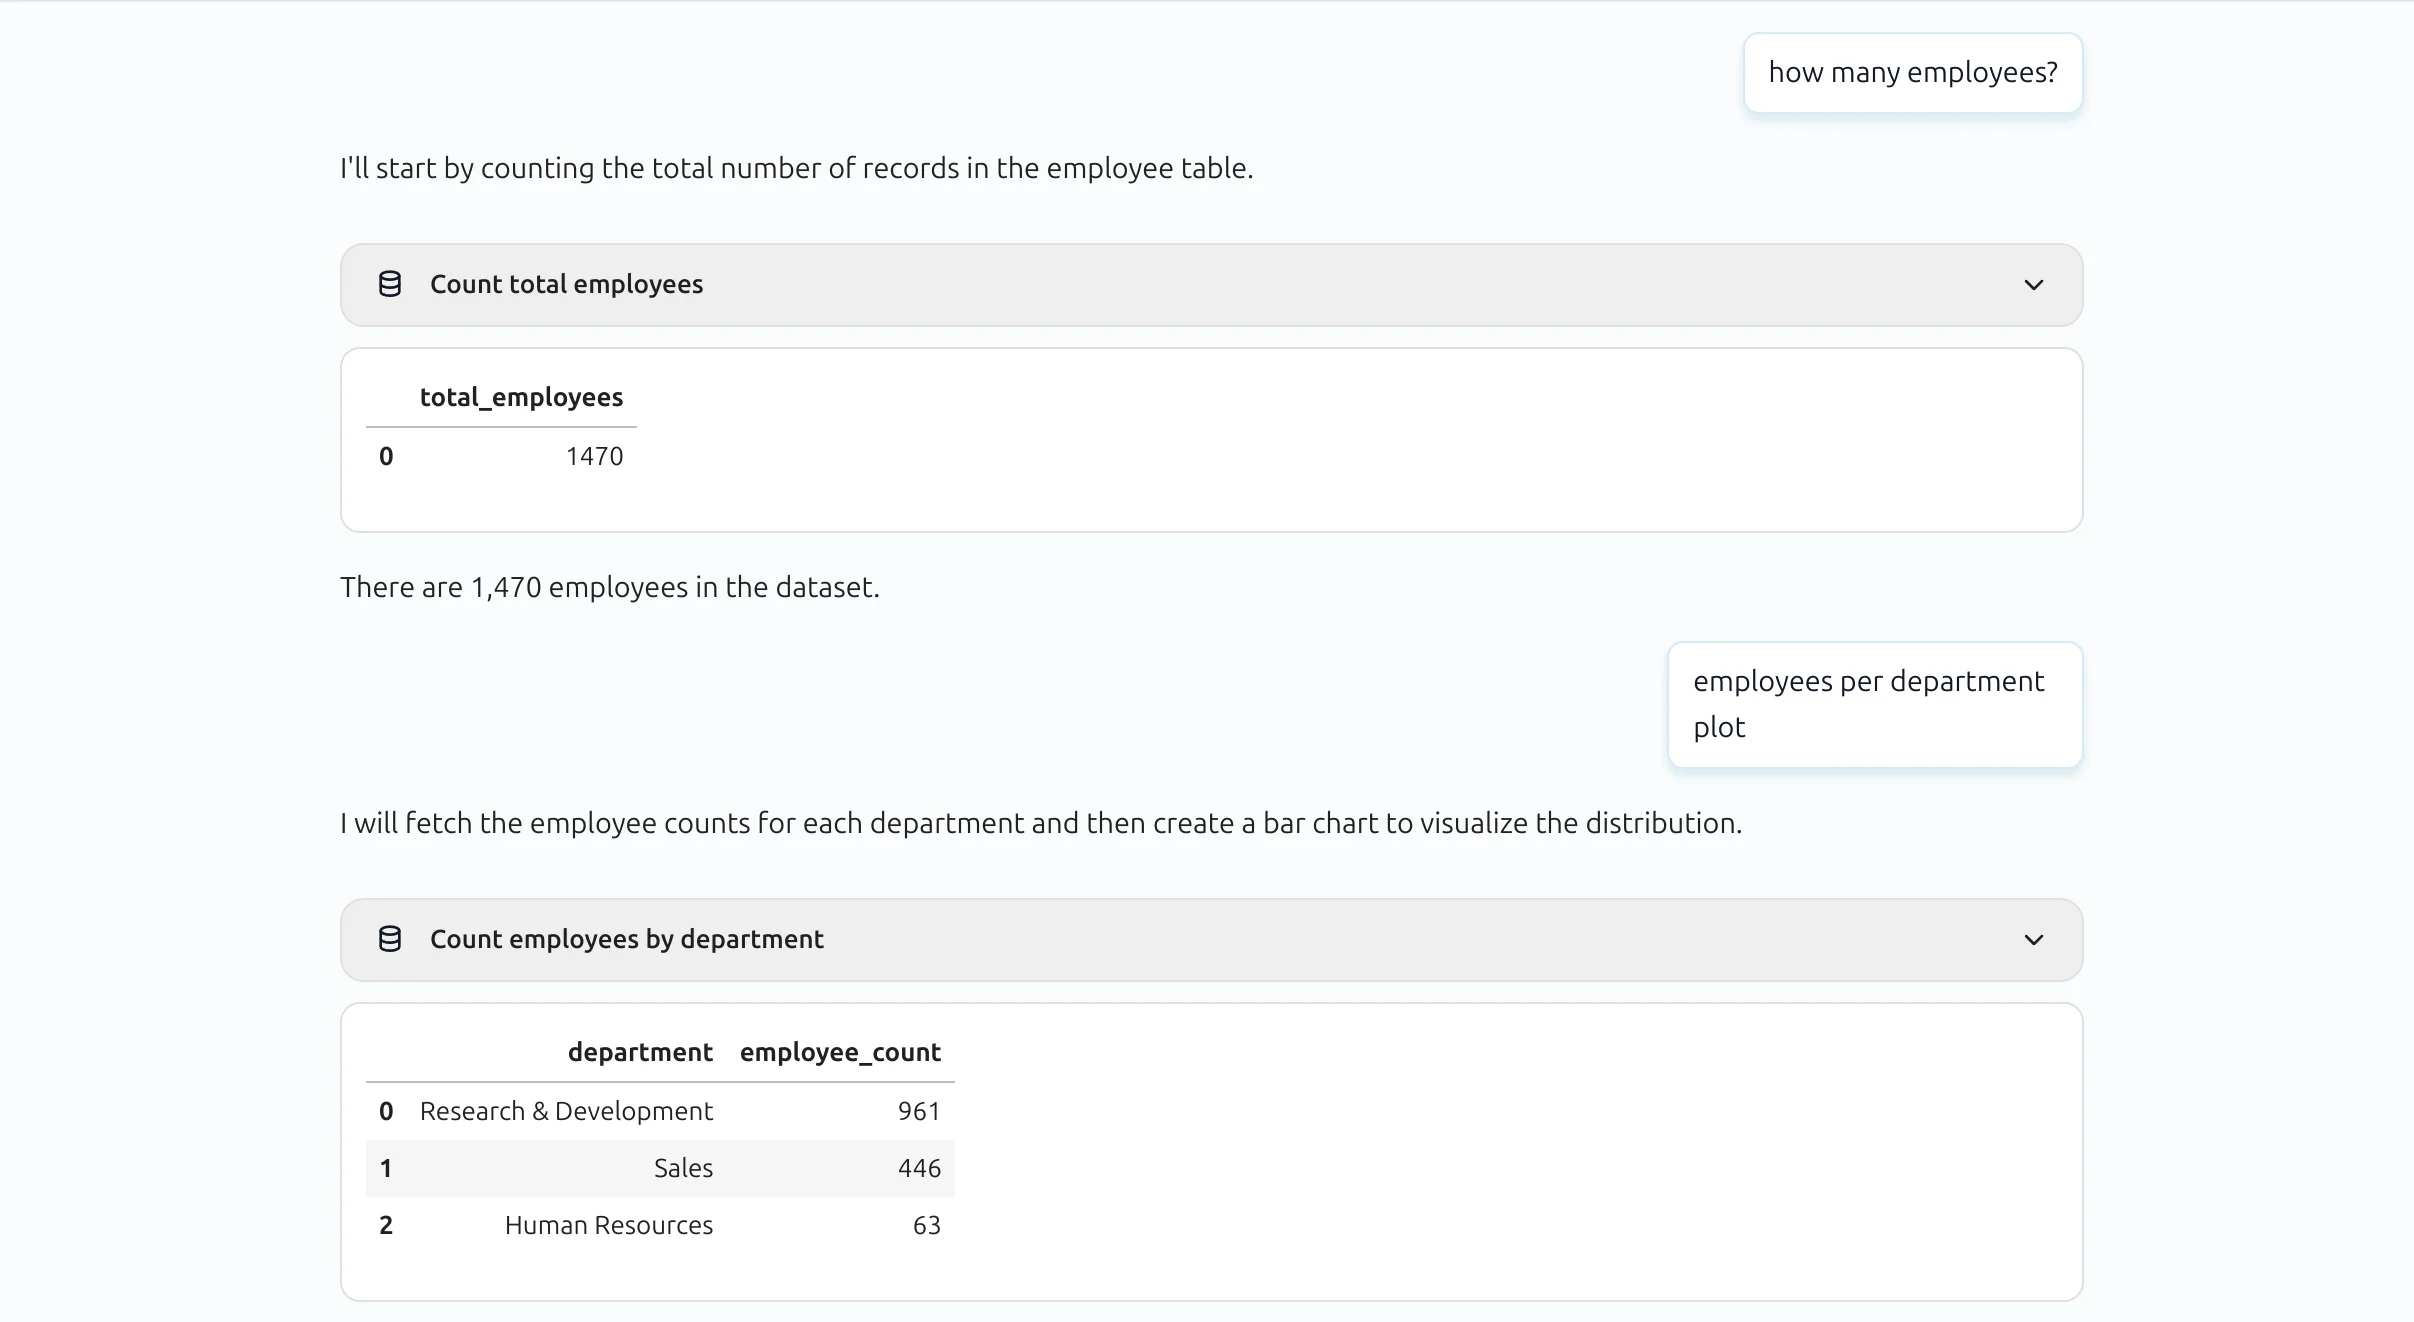Click the database icon beside Count total employees

(x=390, y=284)
